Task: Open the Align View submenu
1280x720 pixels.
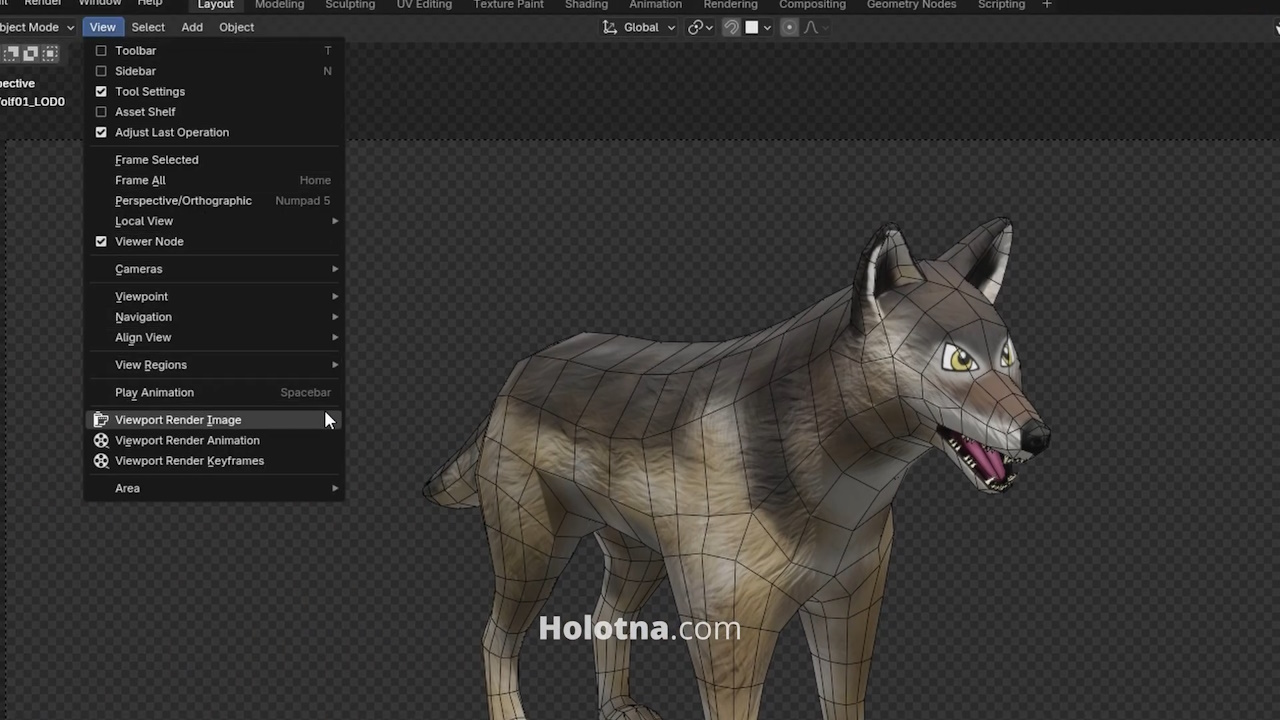Action: tap(213, 337)
